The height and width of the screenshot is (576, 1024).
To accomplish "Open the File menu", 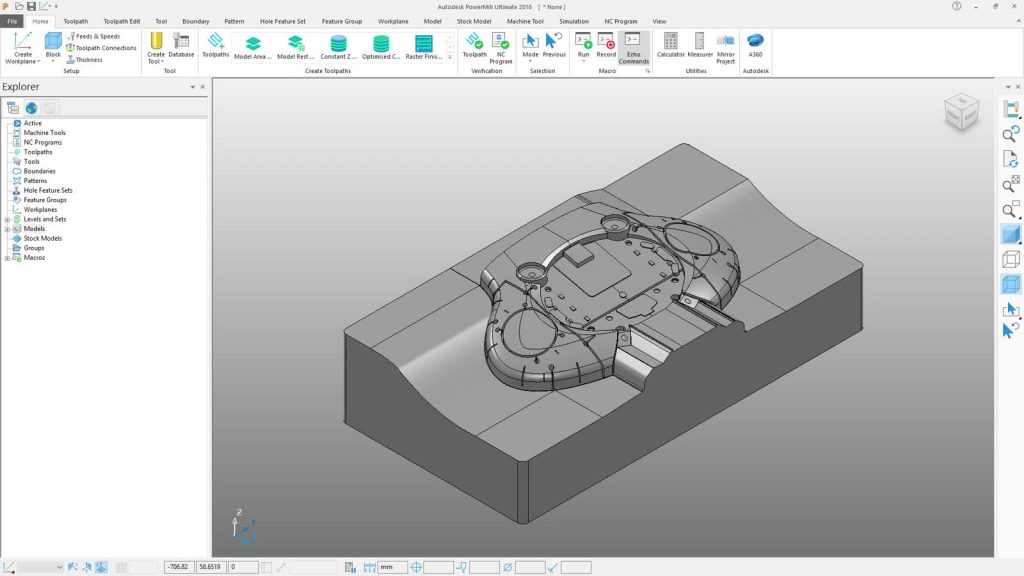I will click(12, 22).
